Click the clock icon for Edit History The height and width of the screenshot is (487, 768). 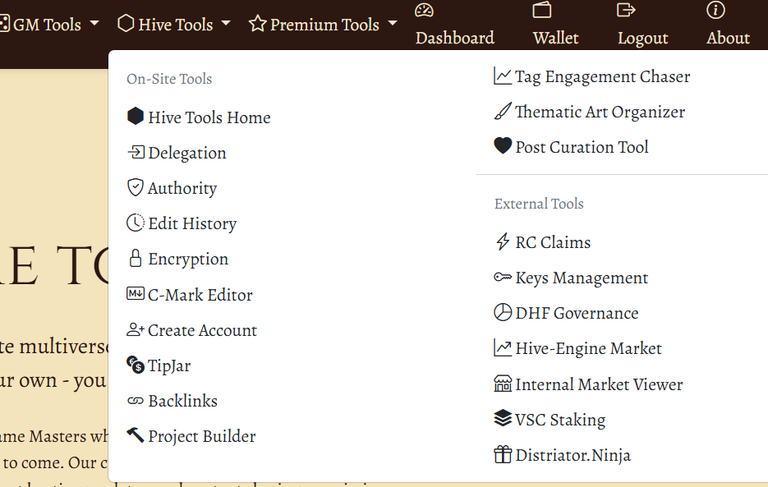click(x=135, y=223)
